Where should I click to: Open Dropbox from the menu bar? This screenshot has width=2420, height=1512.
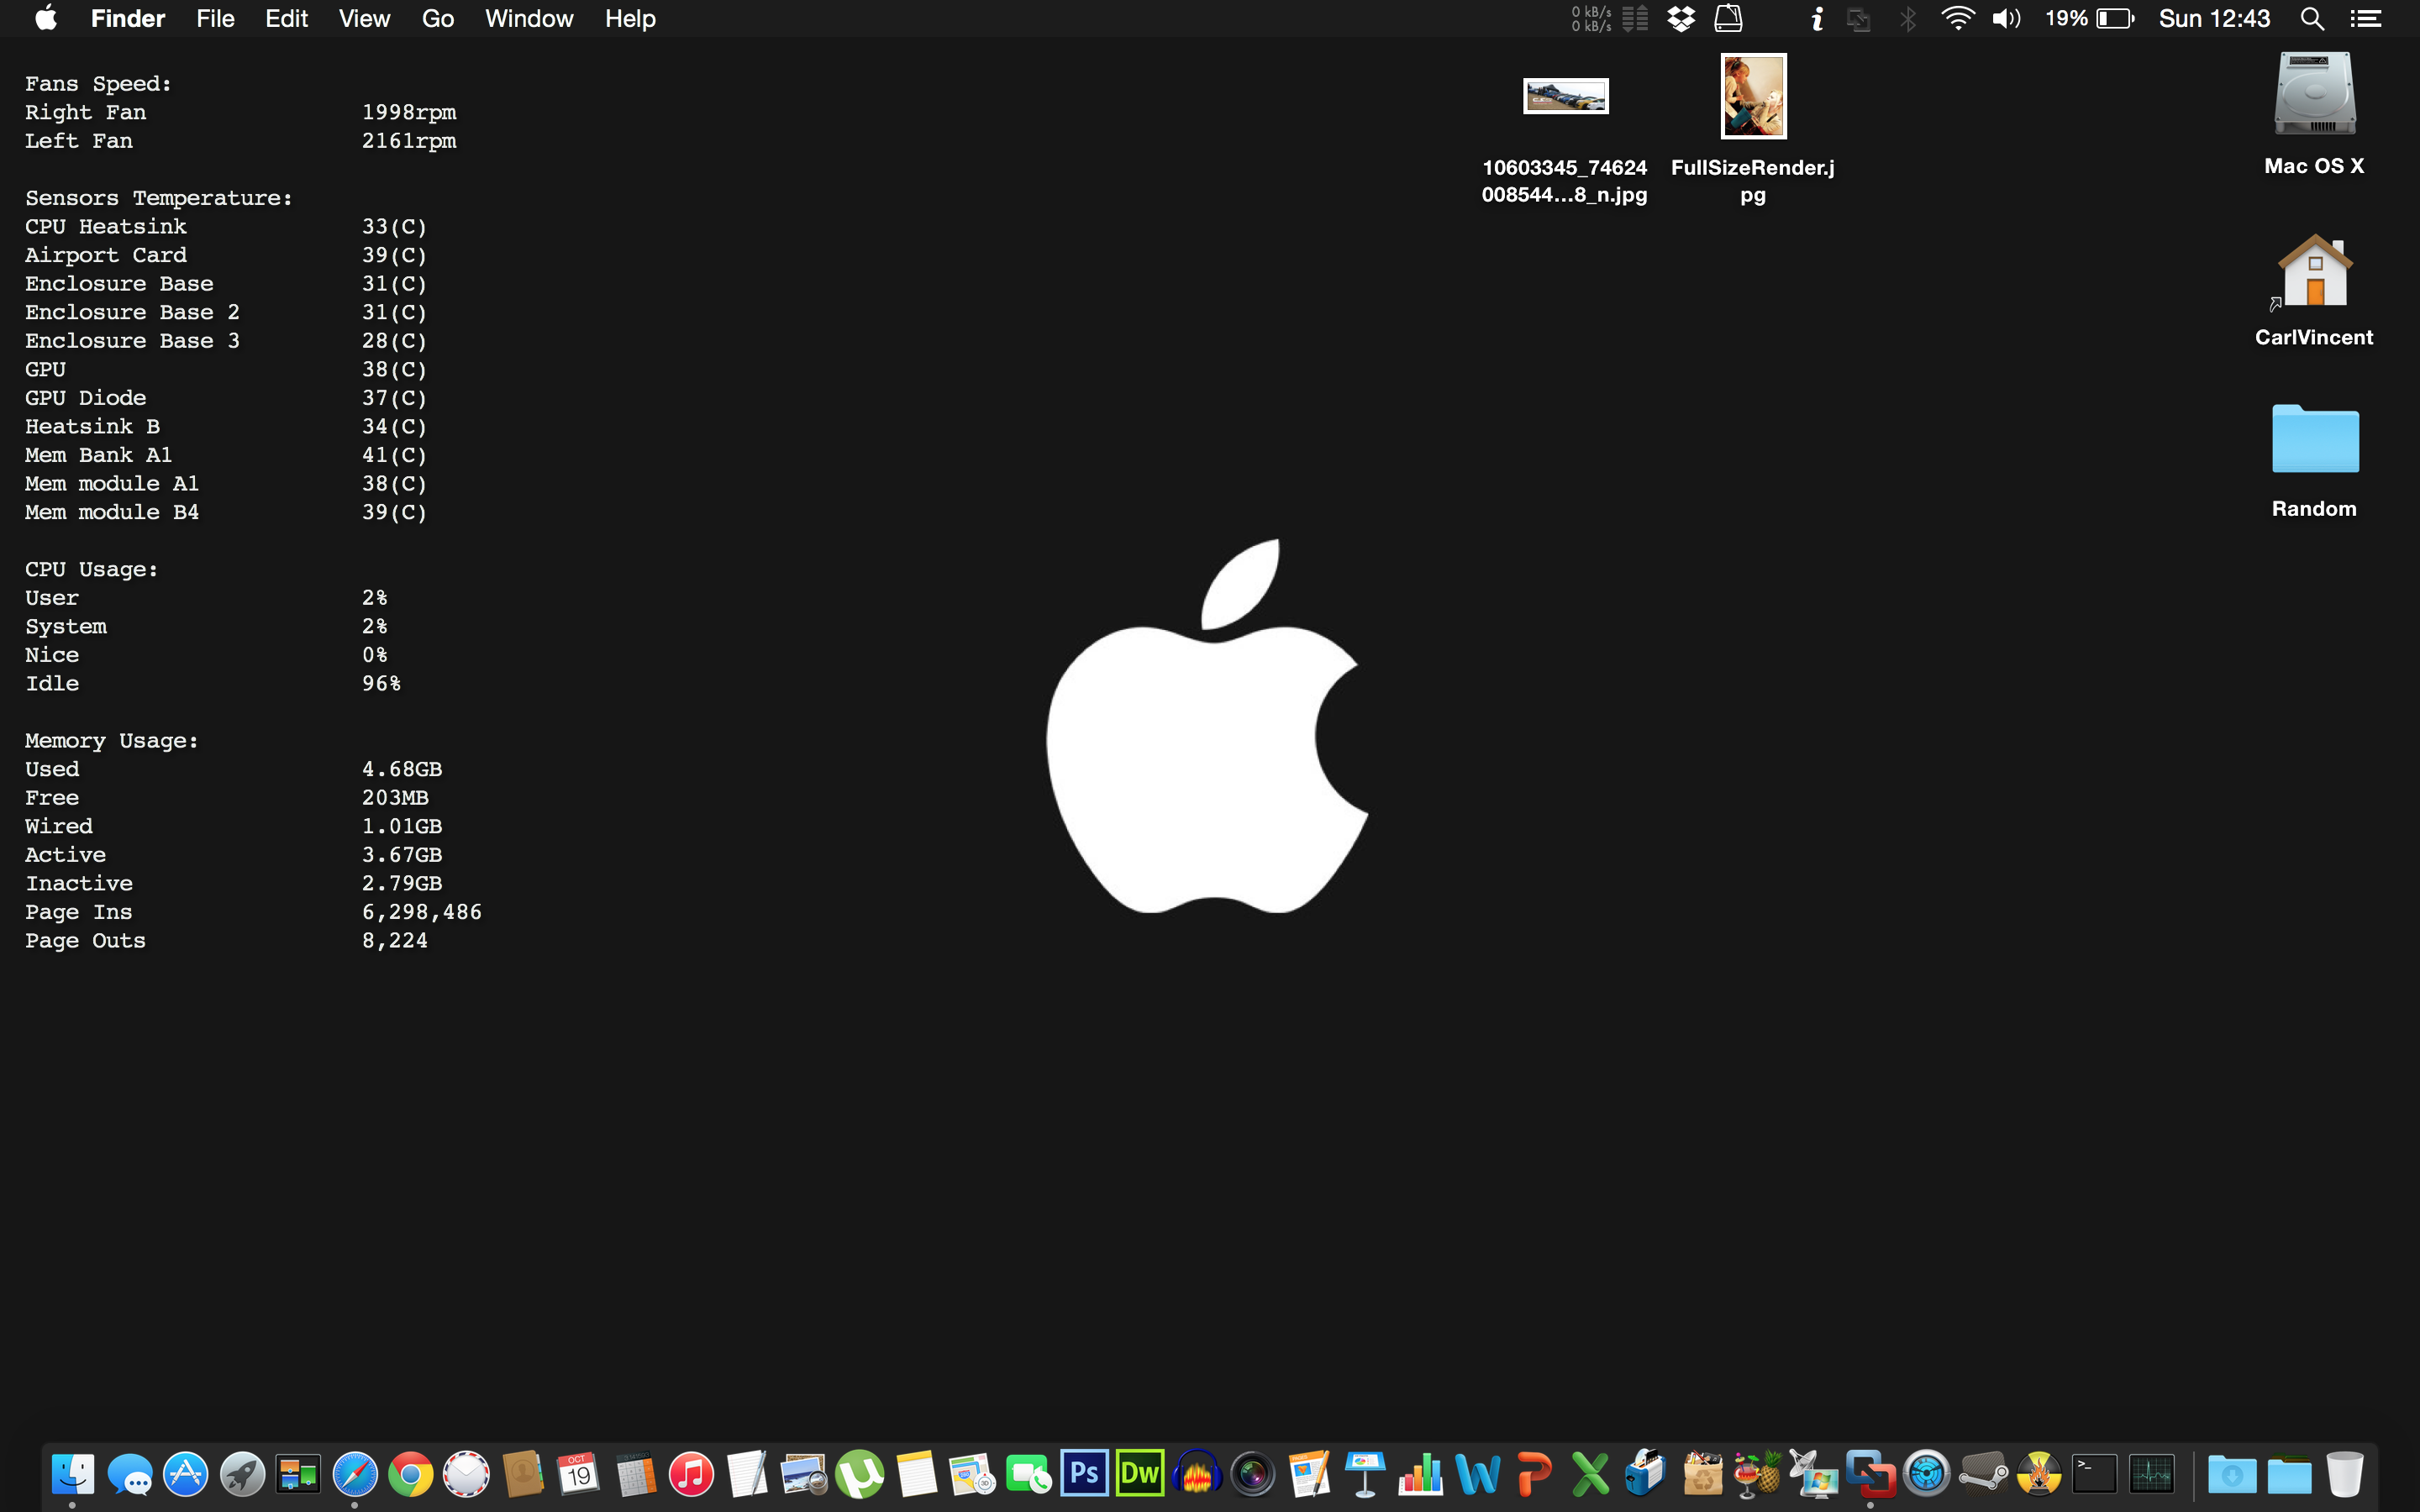(x=1681, y=18)
